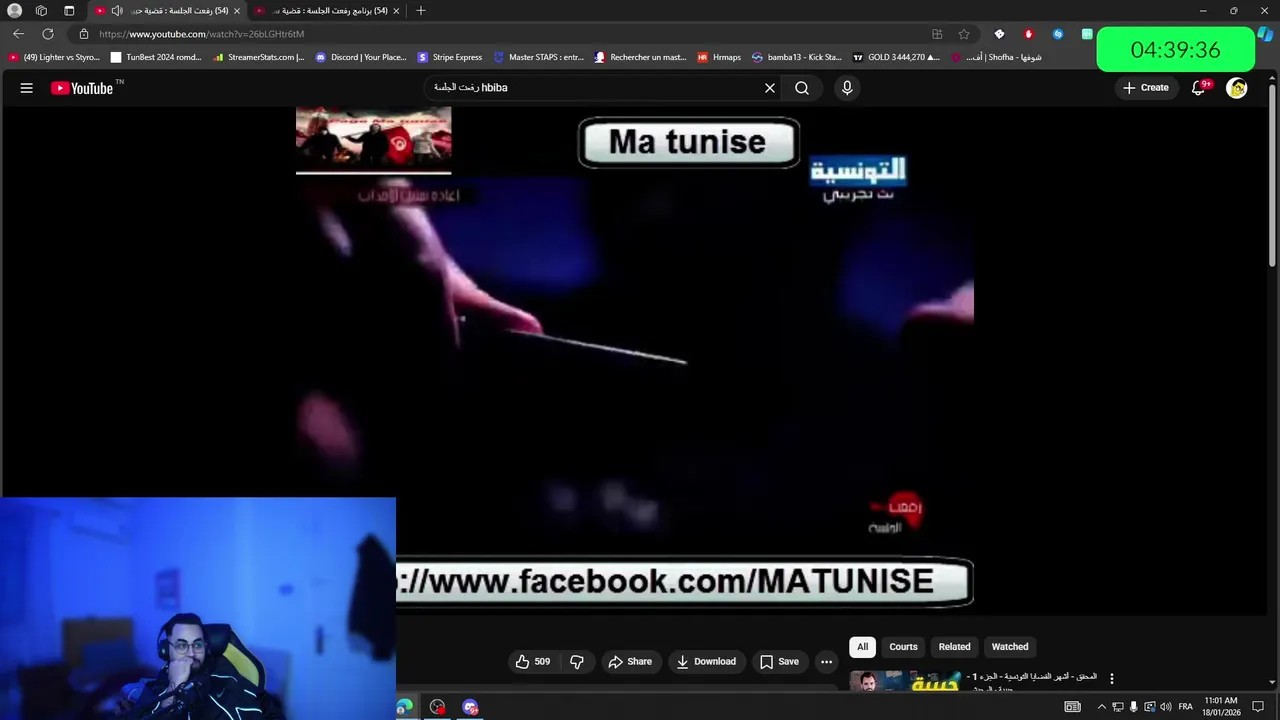Open the Rechercher un mast... bookmark
Image resolution: width=1280 pixels, height=720 pixels.
point(640,57)
